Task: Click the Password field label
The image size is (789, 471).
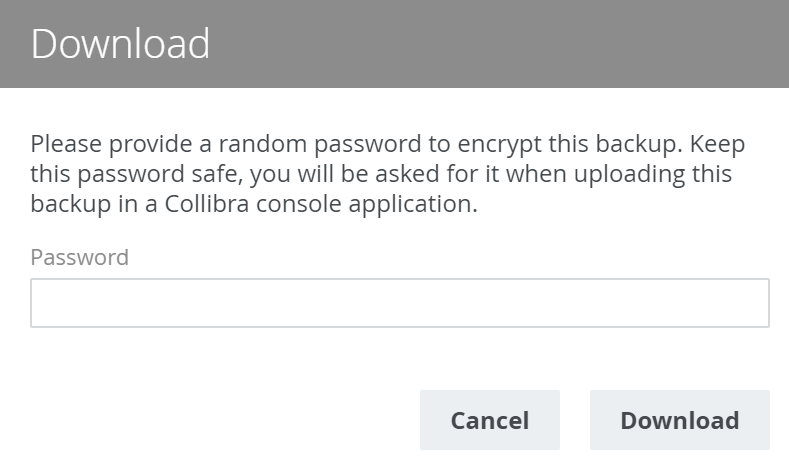Action: point(79,257)
